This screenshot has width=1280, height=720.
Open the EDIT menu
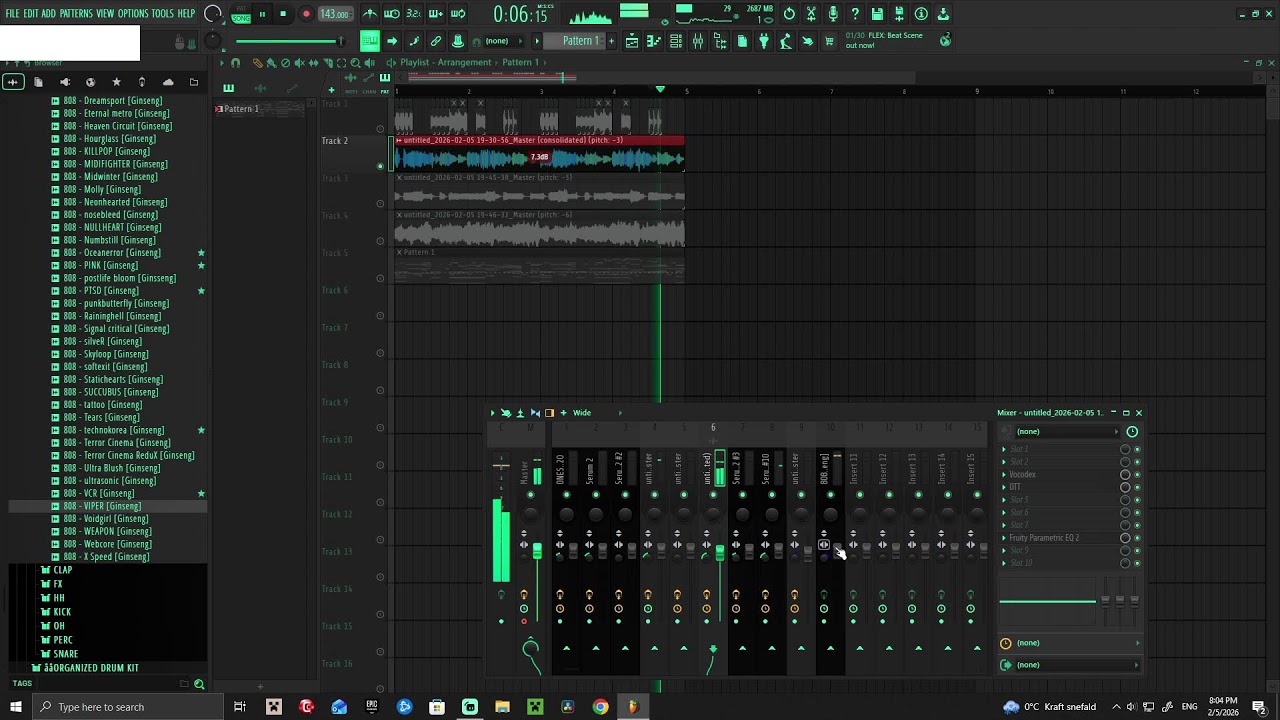click(x=31, y=14)
